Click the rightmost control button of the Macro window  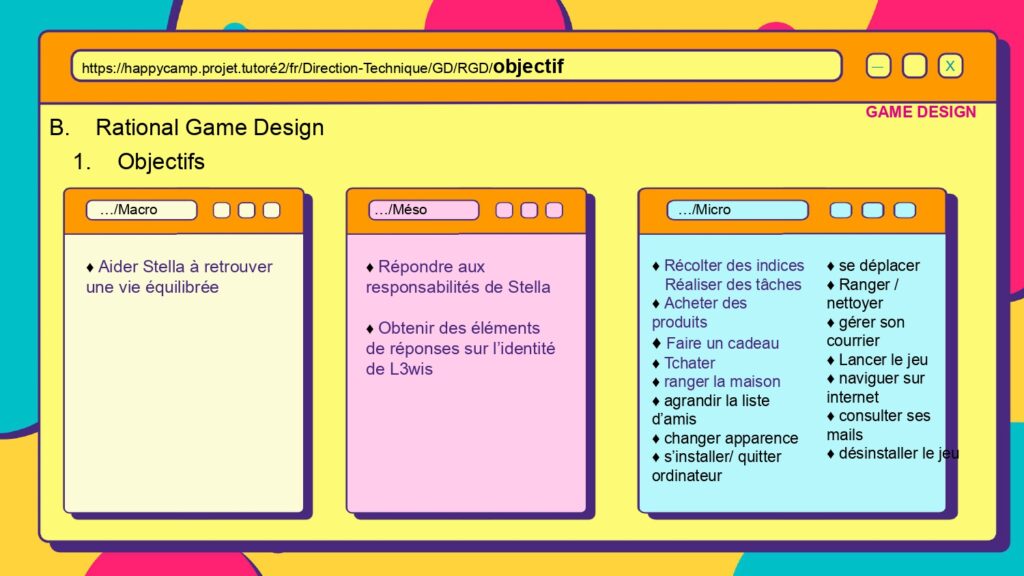272,210
